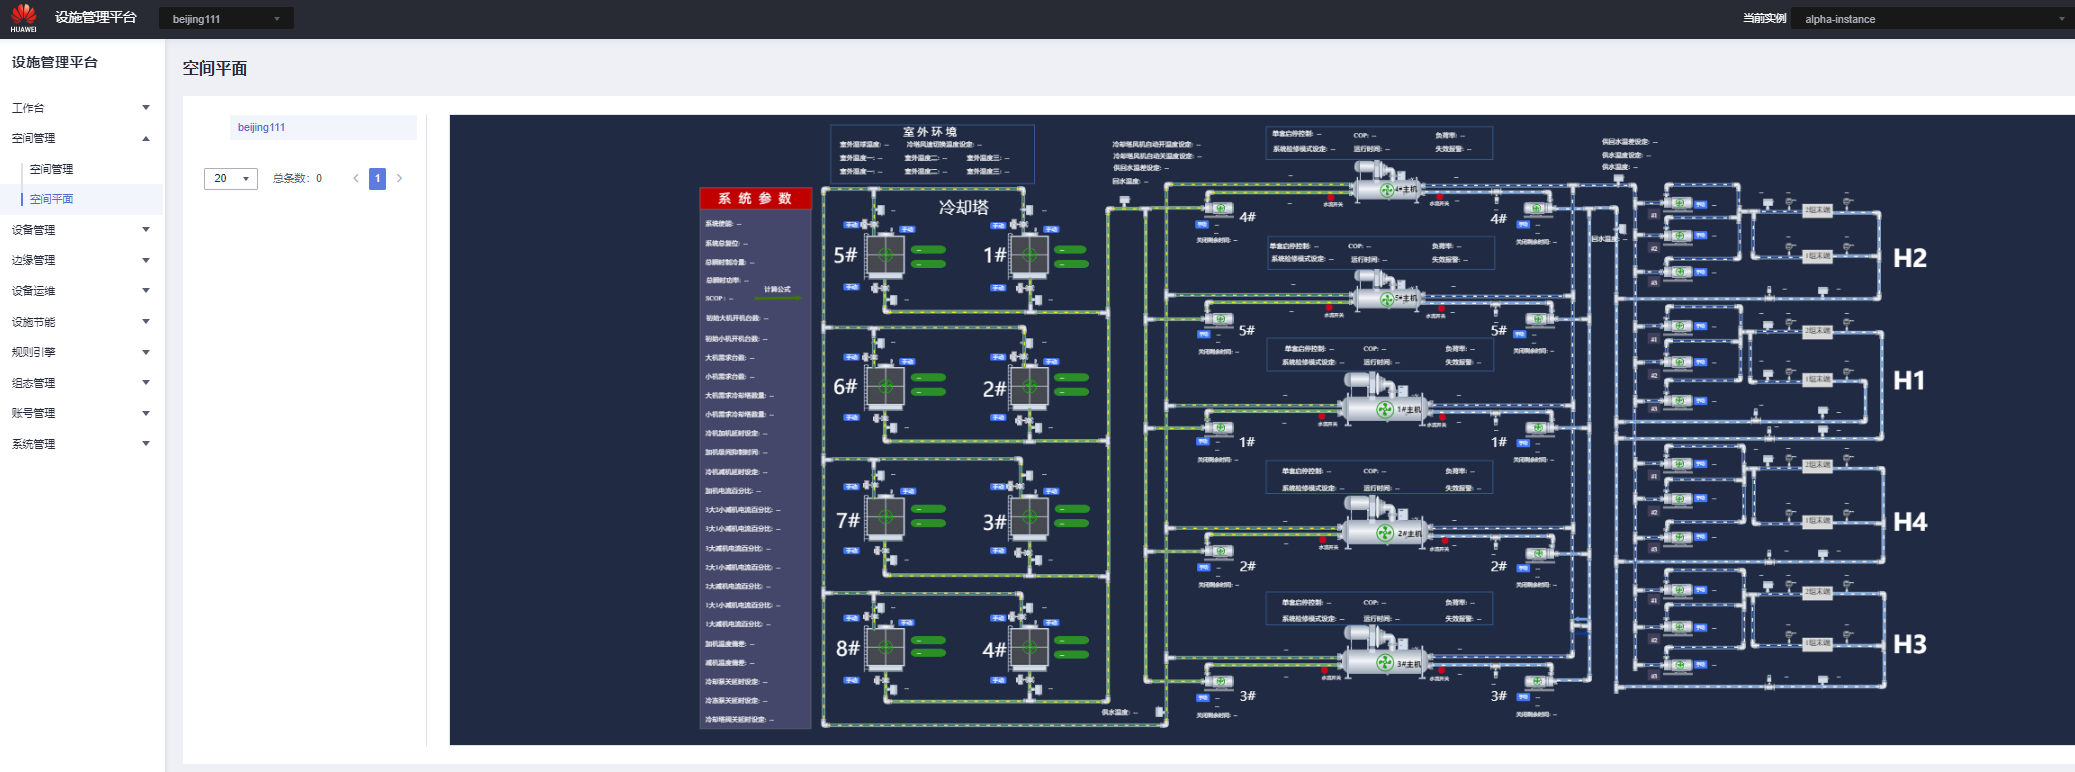
Task: Click the H3 zone label
Action: tap(1910, 644)
